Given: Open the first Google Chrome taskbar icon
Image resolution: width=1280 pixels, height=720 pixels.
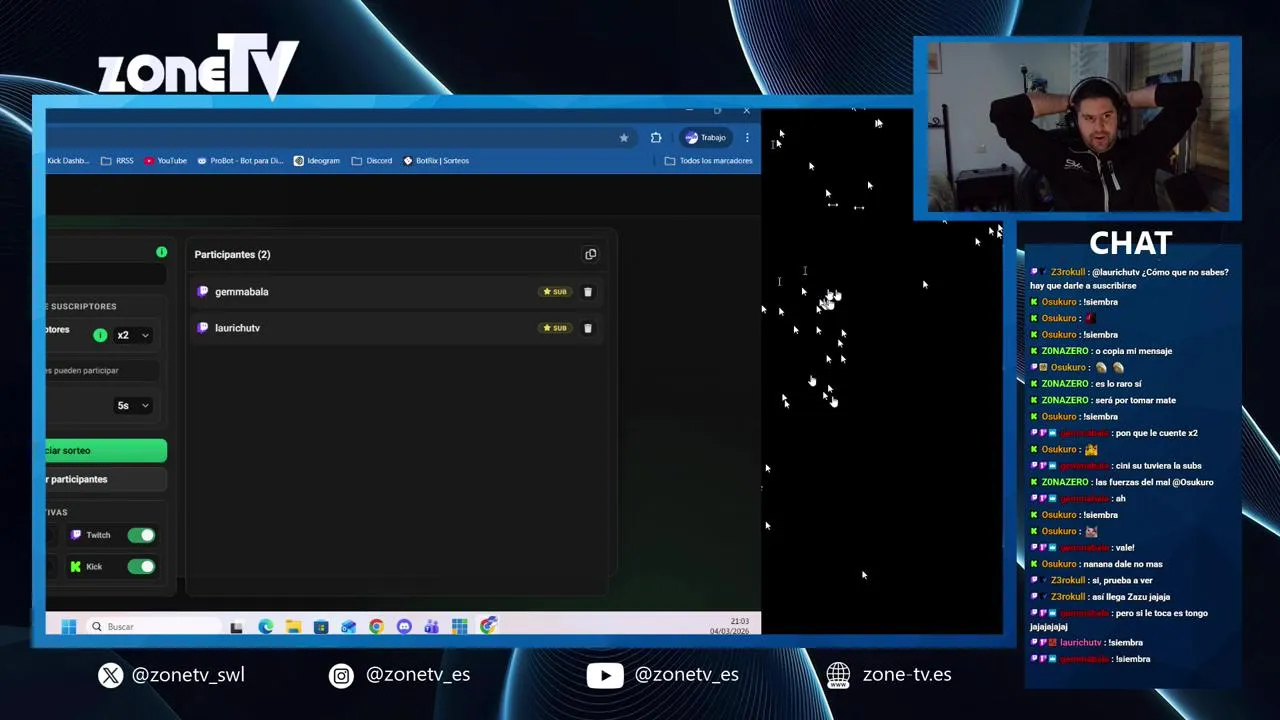Looking at the screenshot, I should click(x=376, y=627).
